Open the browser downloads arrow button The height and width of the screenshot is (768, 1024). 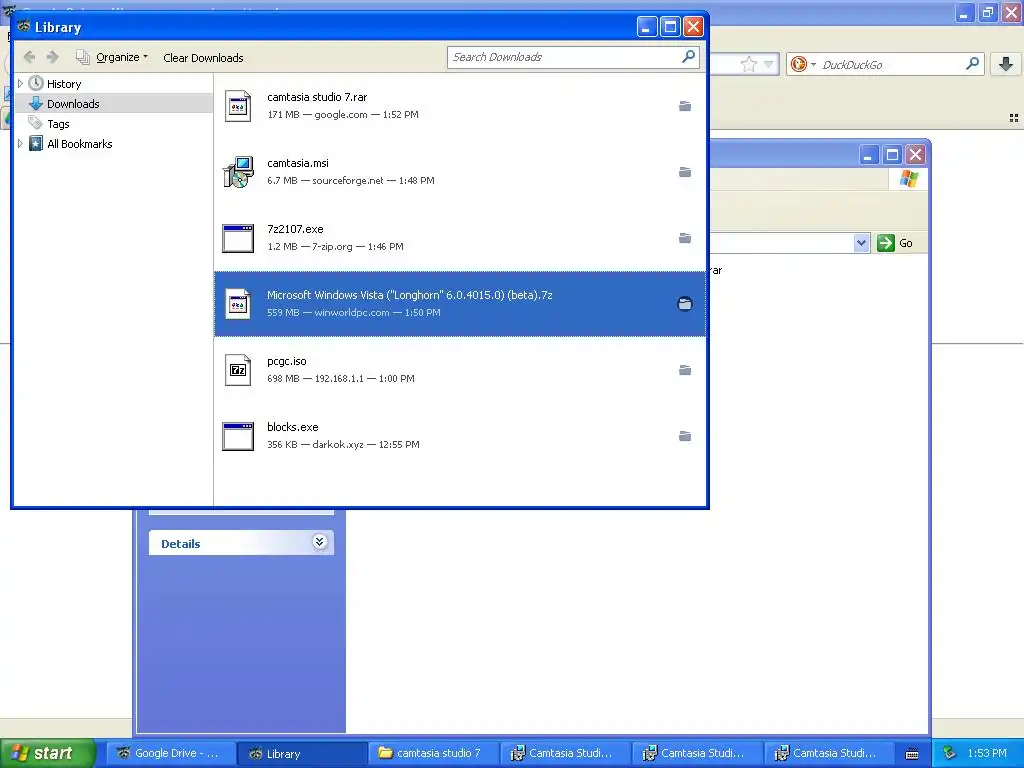[x=1006, y=64]
